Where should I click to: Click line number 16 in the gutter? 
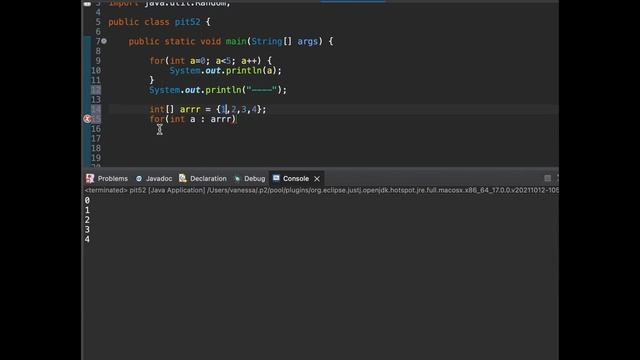pyautogui.click(x=96, y=129)
